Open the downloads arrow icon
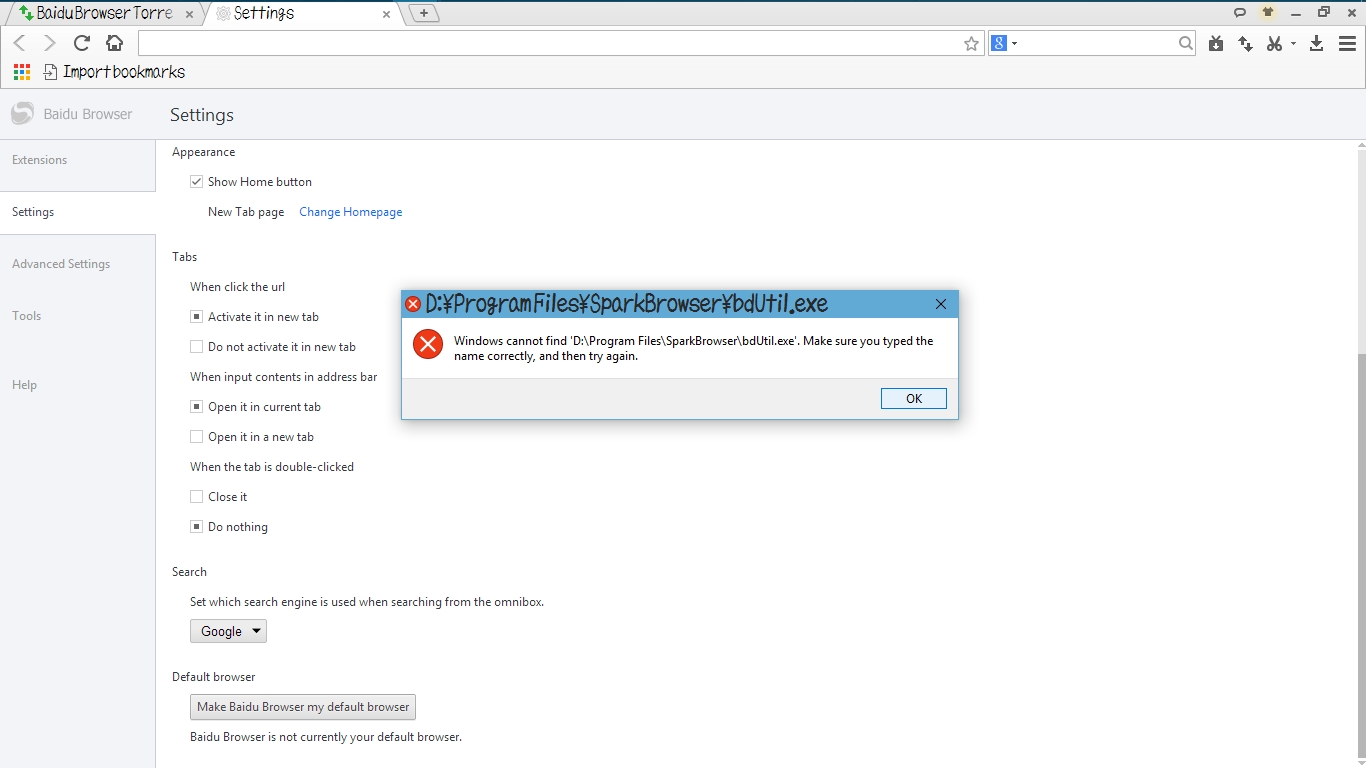This screenshot has width=1366, height=768. (x=1316, y=43)
